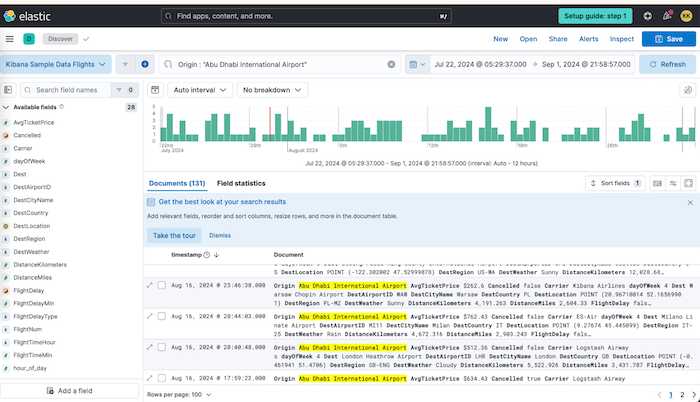The height and width of the screenshot is (402, 700).
Task: Open the filter options menu
Action: [125, 64]
